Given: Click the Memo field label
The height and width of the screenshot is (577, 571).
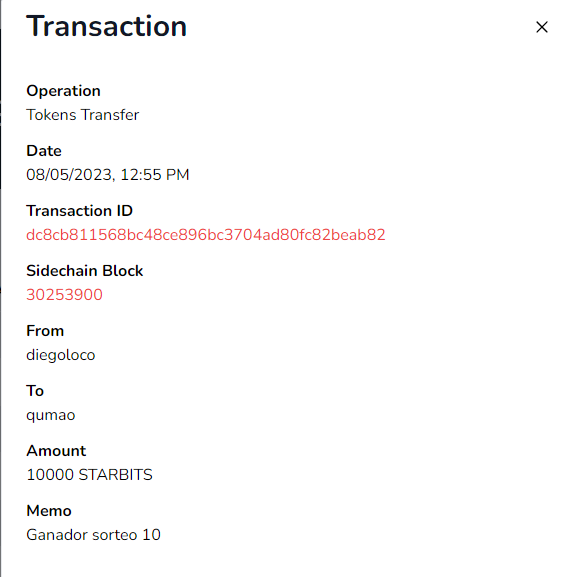Looking at the screenshot, I should (49, 511).
